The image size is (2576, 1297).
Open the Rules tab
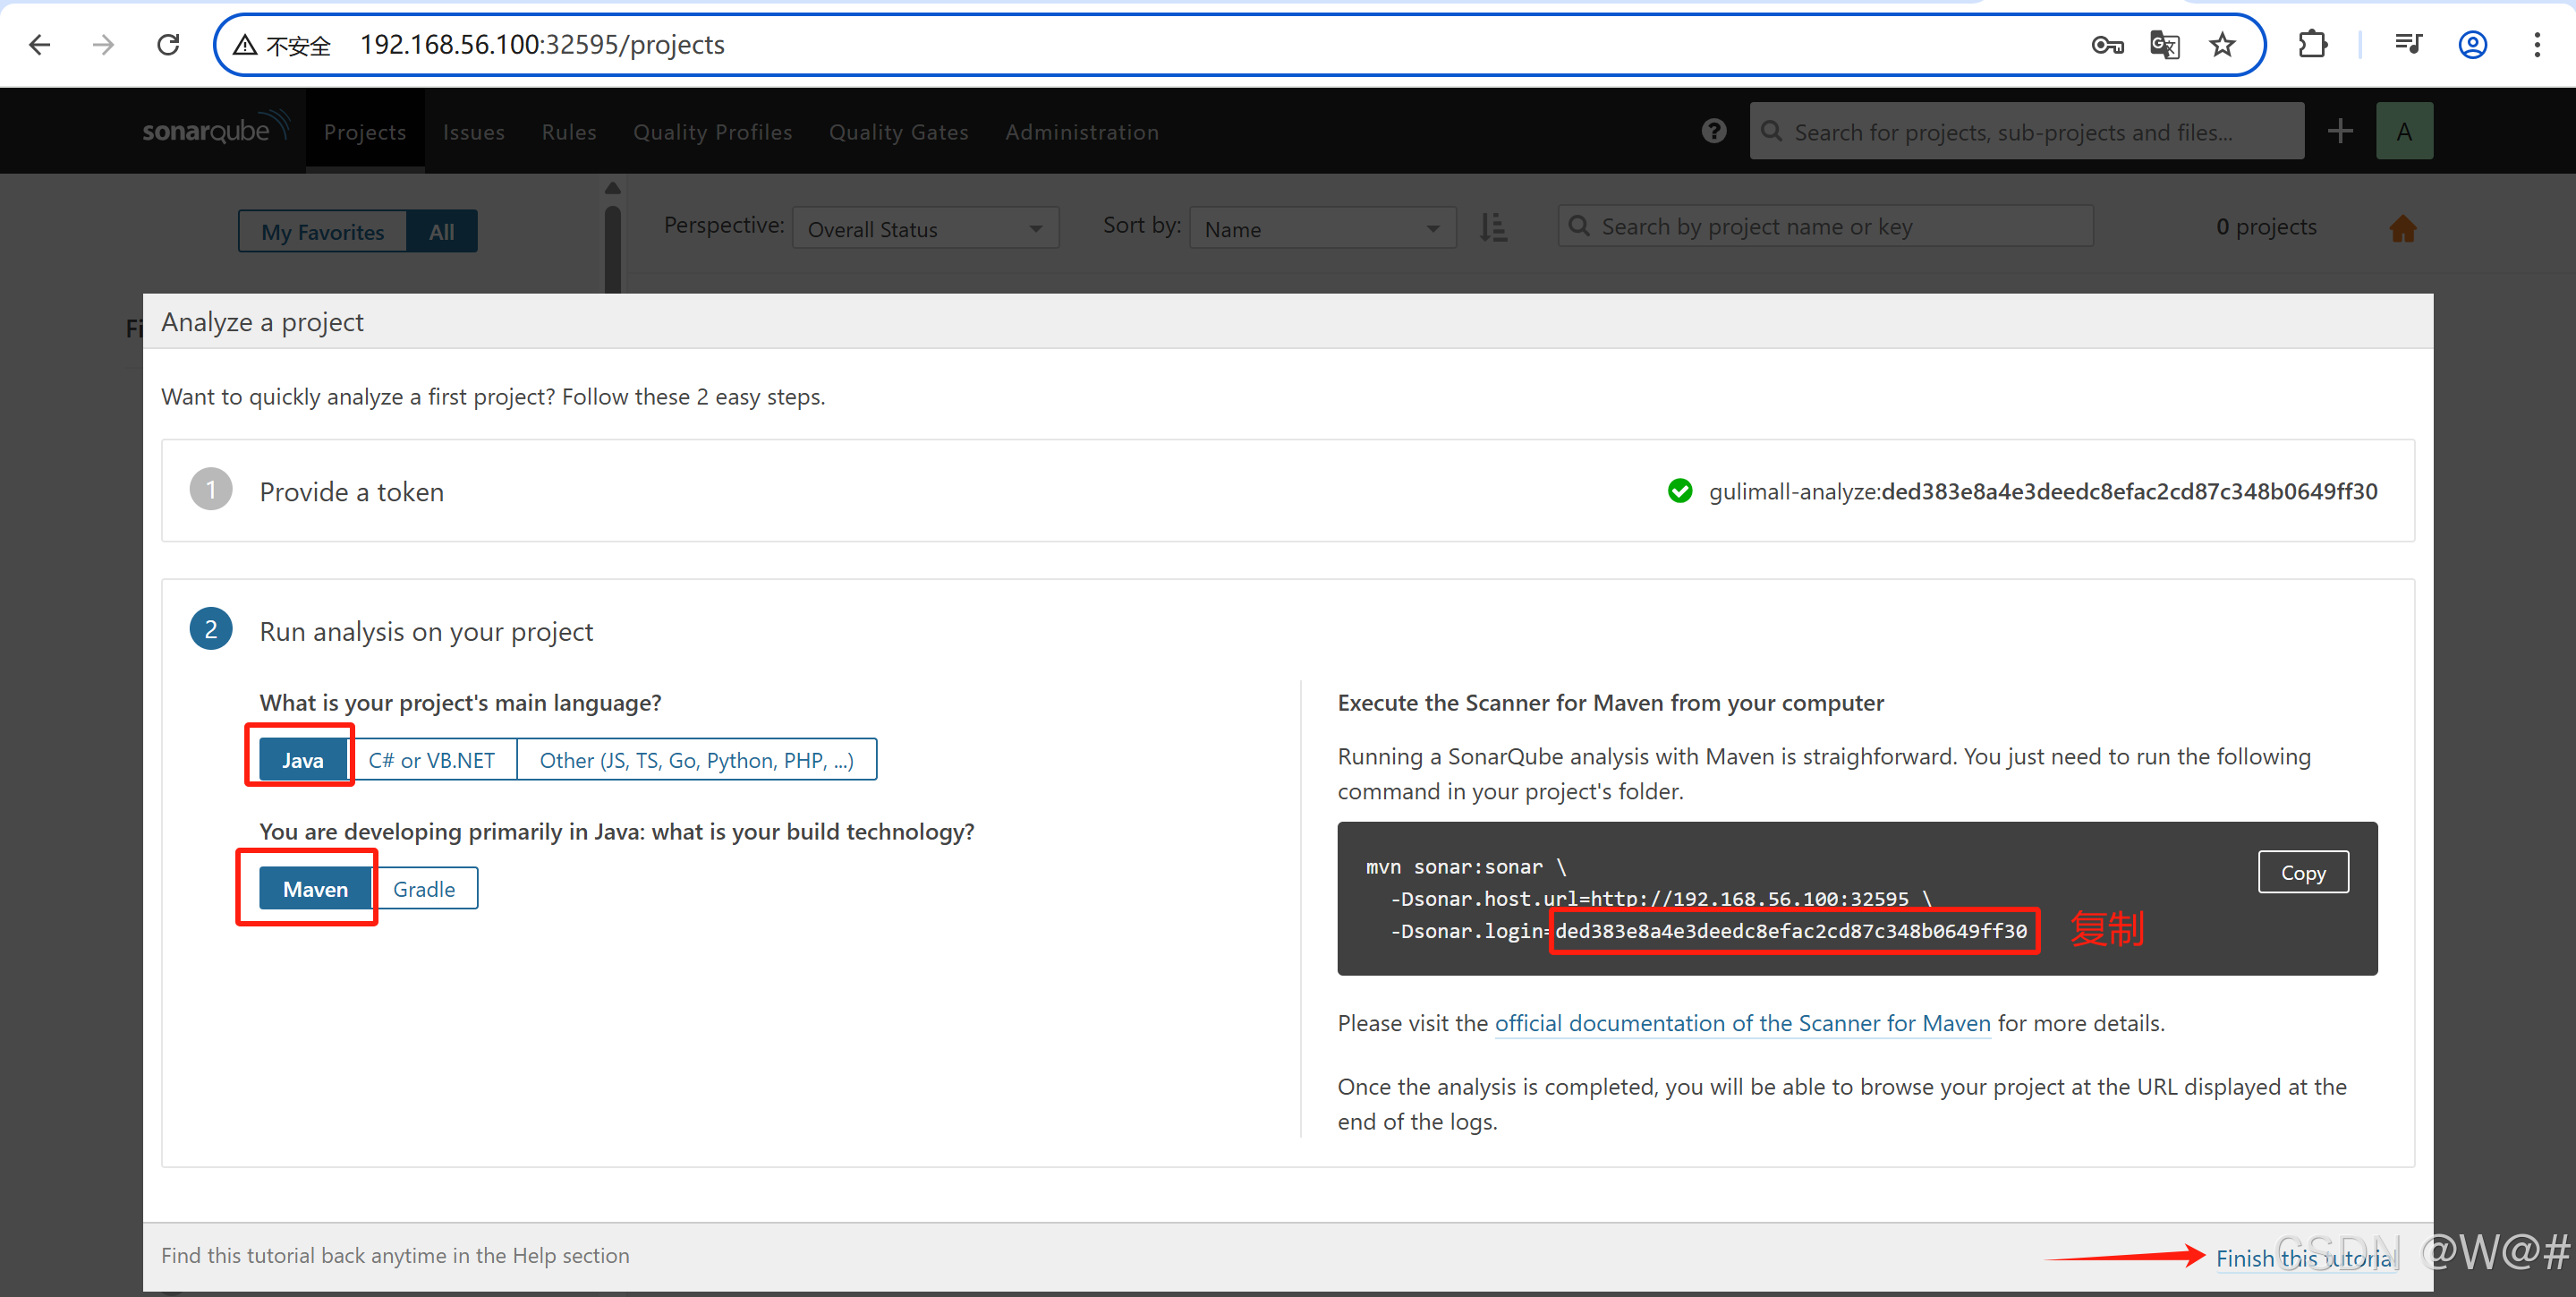tap(569, 132)
